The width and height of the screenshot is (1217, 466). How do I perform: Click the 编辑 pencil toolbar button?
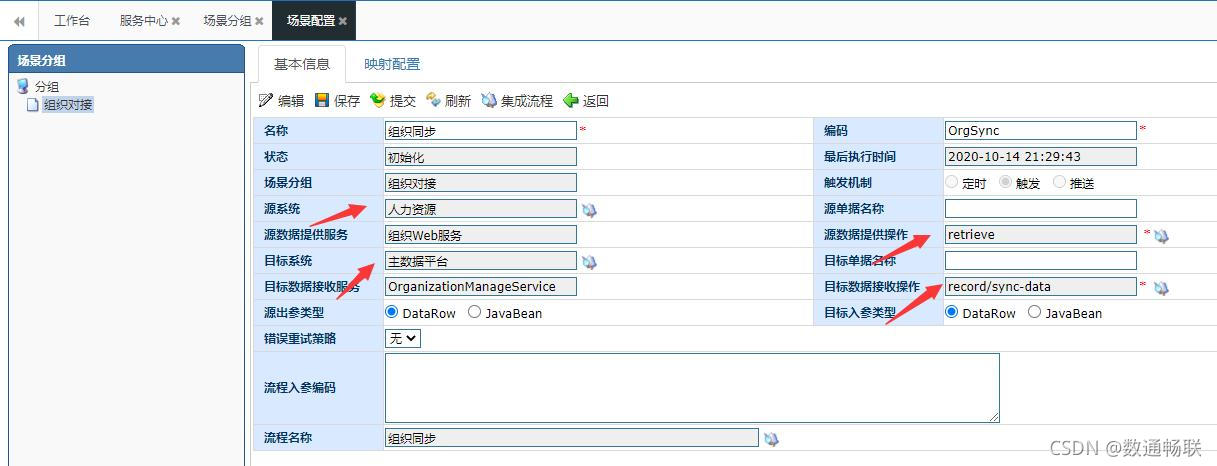[x=281, y=101]
